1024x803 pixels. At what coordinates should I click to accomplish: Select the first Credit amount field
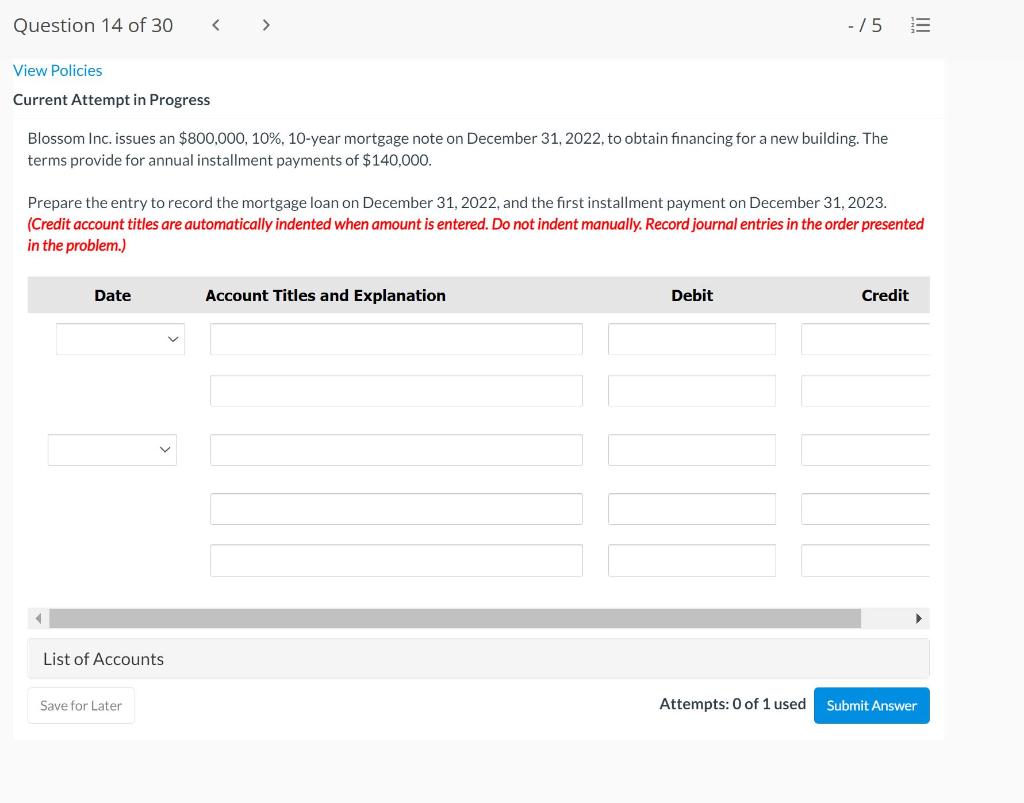pyautogui.click(x=864, y=338)
